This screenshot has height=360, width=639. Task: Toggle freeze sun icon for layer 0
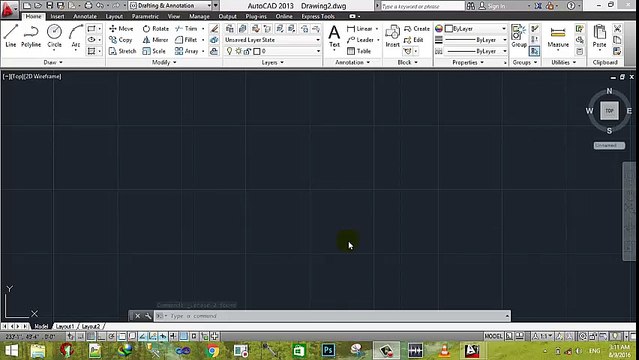pos(239,51)
